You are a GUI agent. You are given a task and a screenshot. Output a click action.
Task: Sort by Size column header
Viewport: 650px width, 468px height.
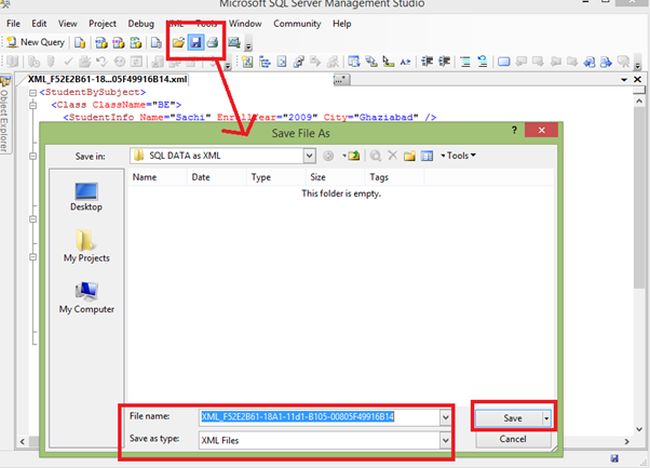tap(335, 177)
